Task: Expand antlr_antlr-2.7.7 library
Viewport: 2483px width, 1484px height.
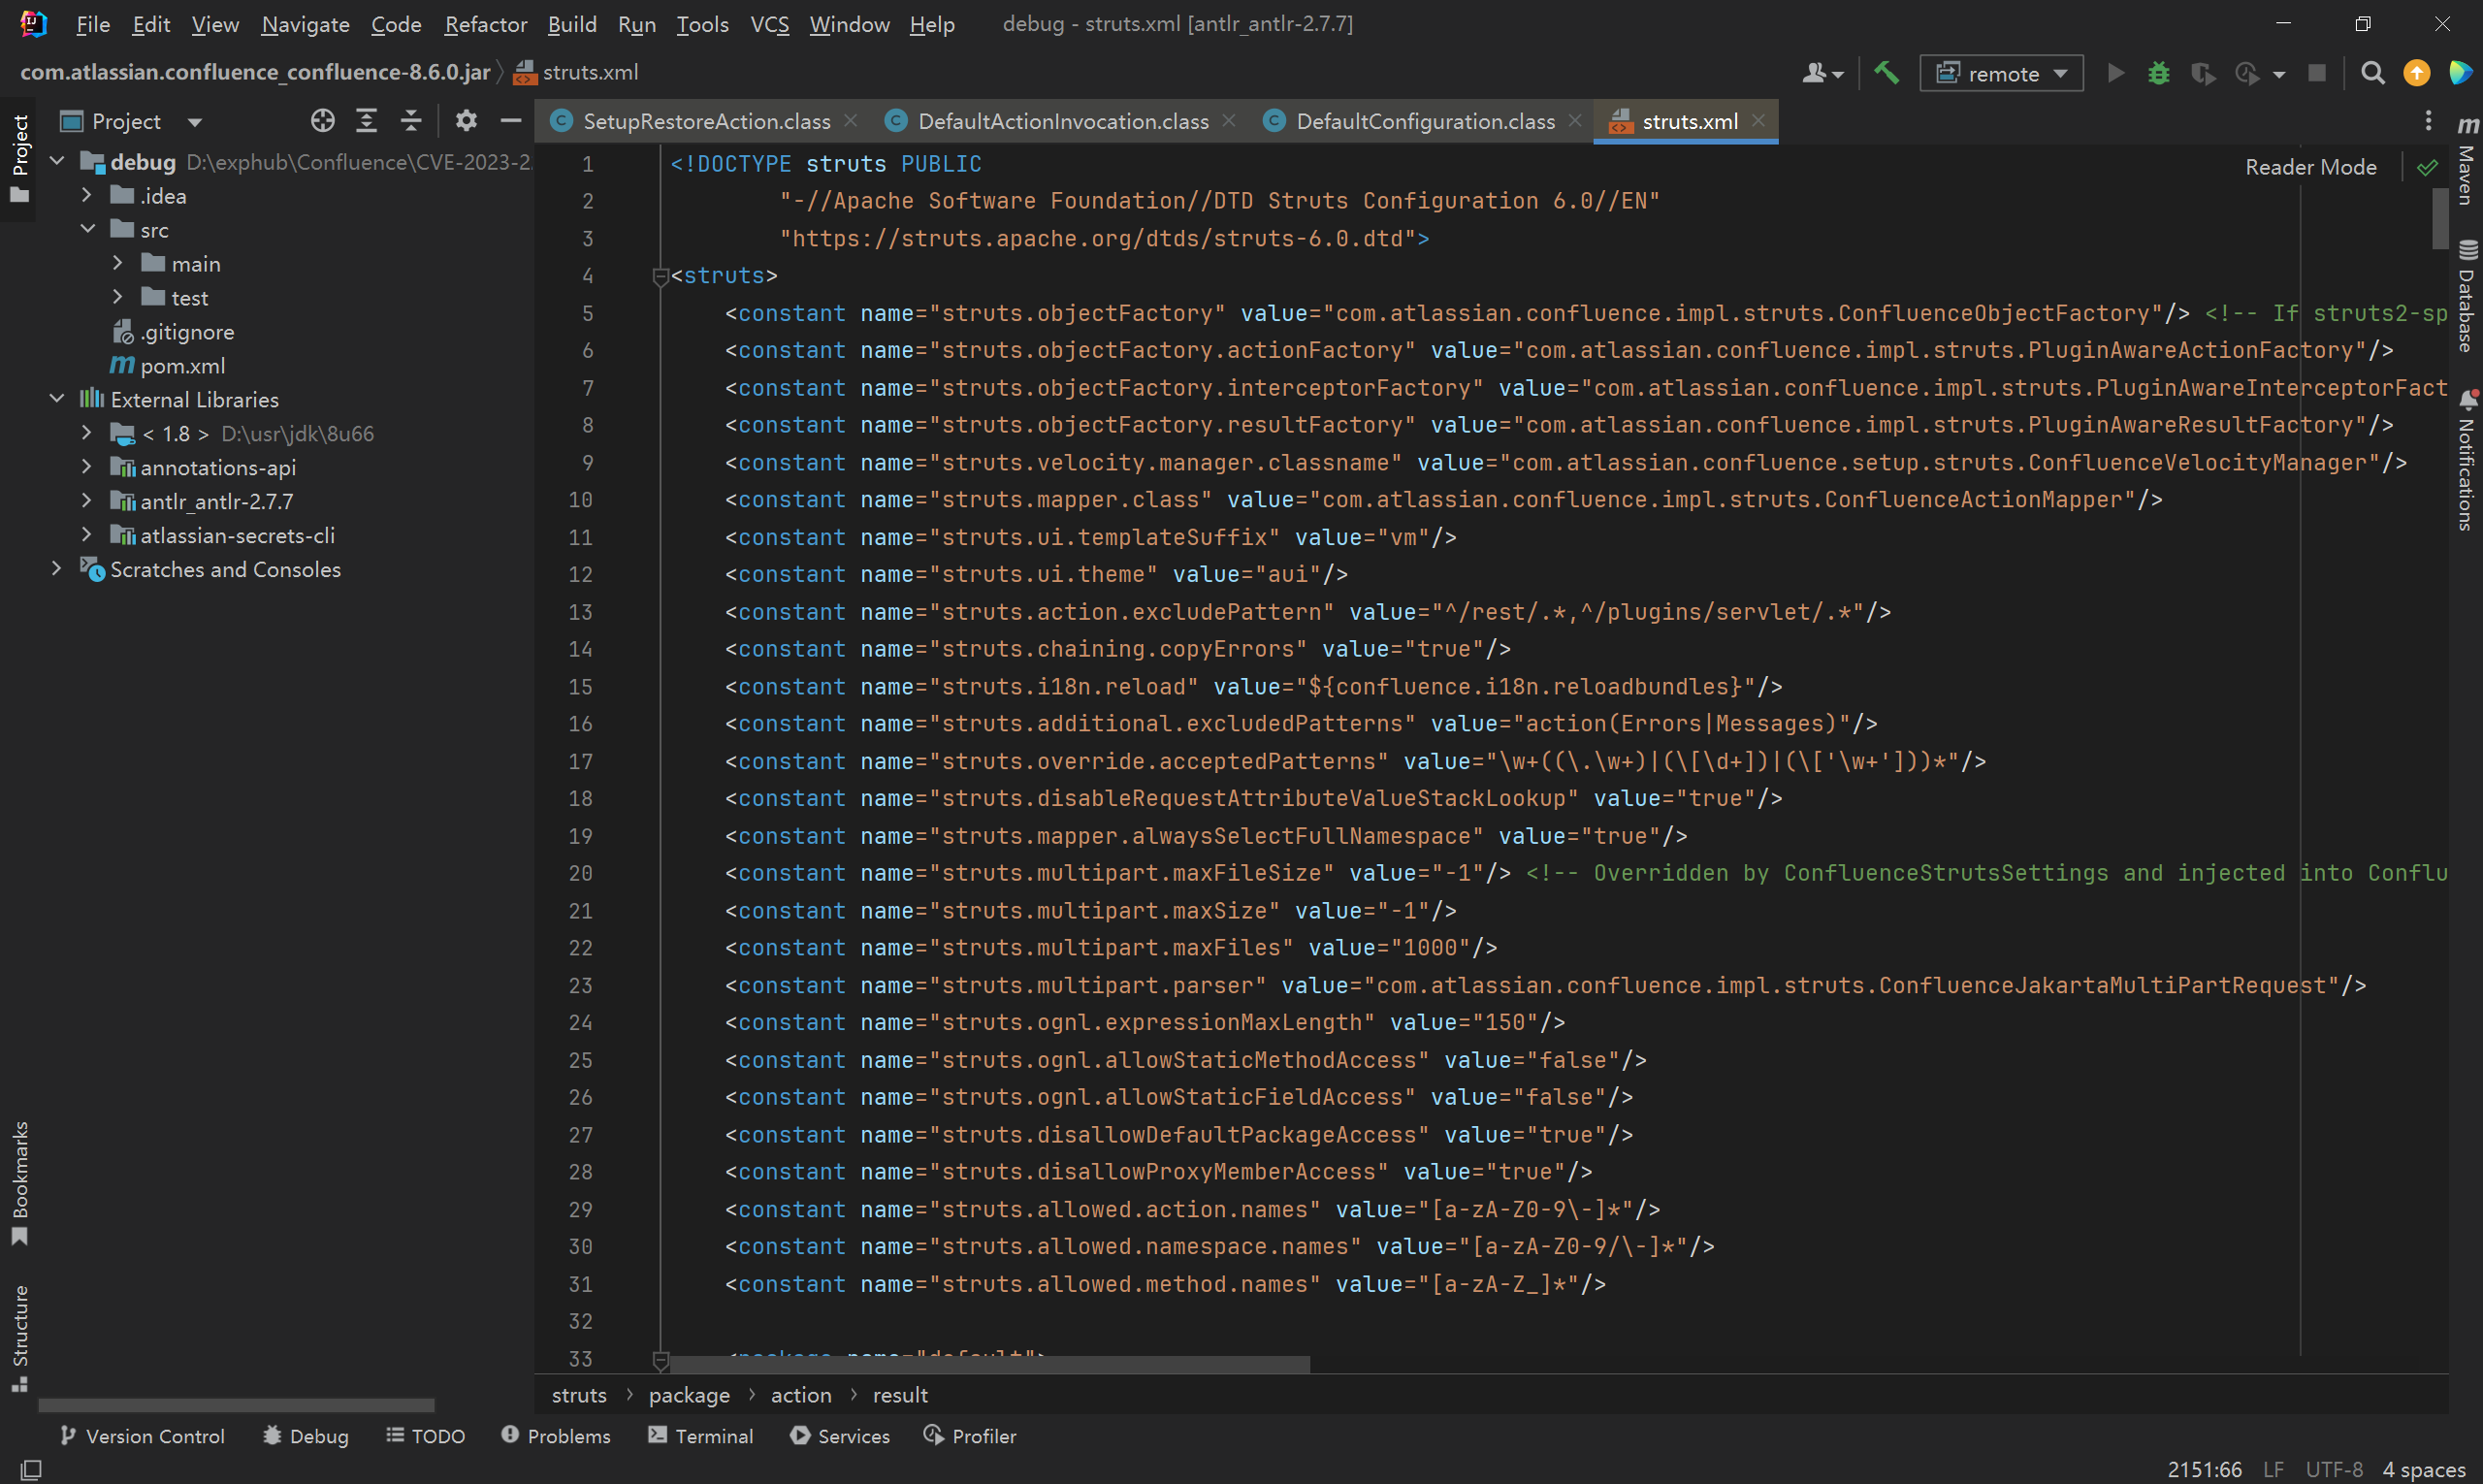Action: (x=87, y=501)
